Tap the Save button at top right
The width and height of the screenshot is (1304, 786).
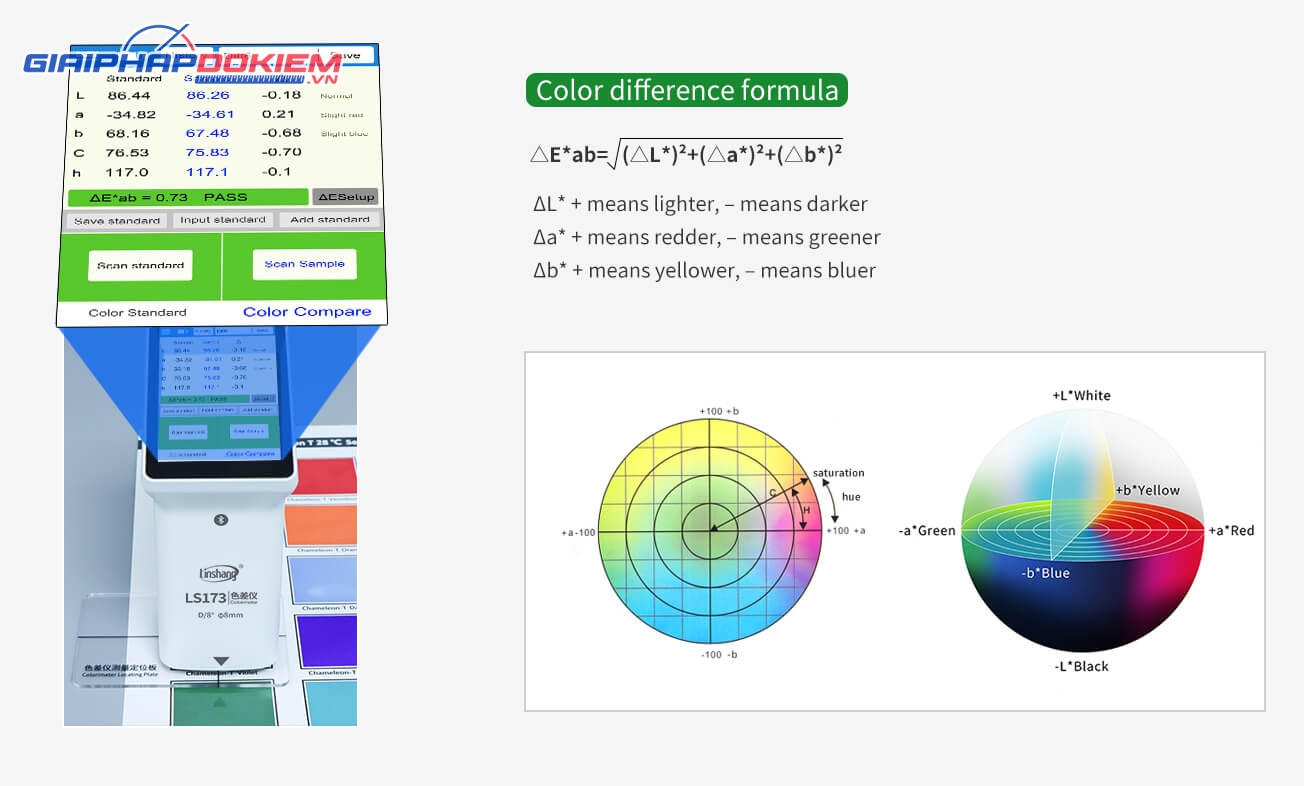pyautogui.click(x=345, y=55)
